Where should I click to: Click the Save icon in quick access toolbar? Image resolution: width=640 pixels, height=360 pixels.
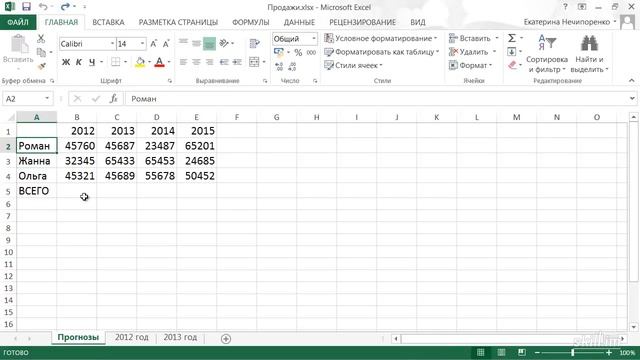point(26,7)
